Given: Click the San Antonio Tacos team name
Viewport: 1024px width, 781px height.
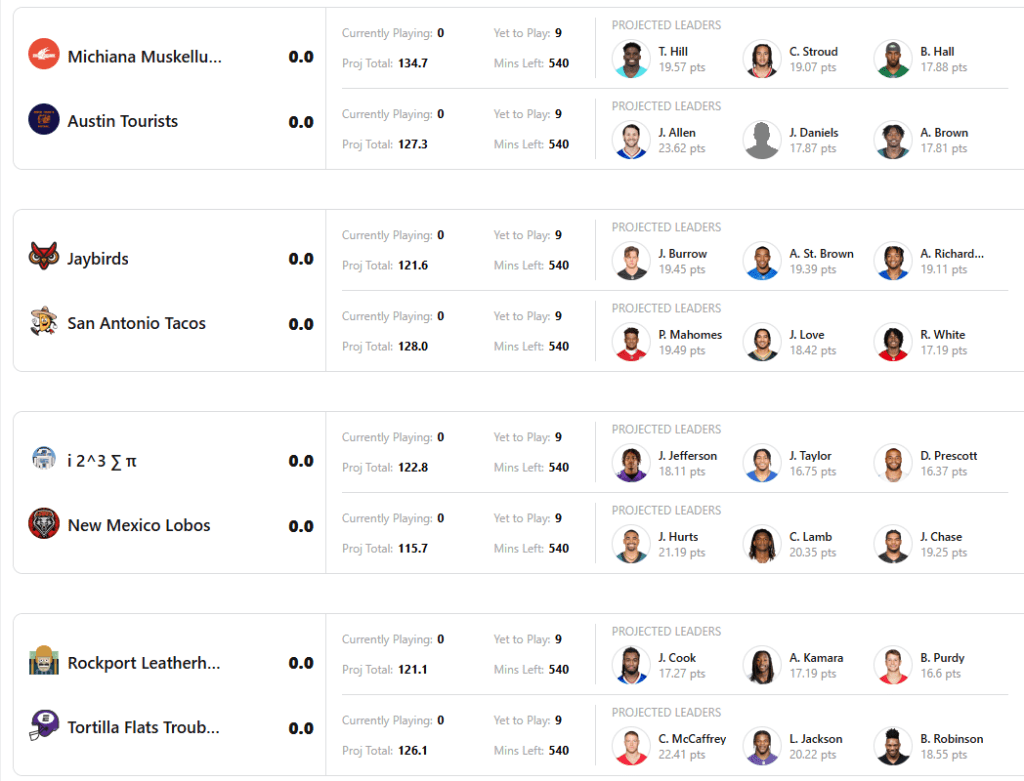Looking at the screenshot, I should point(136,323).
